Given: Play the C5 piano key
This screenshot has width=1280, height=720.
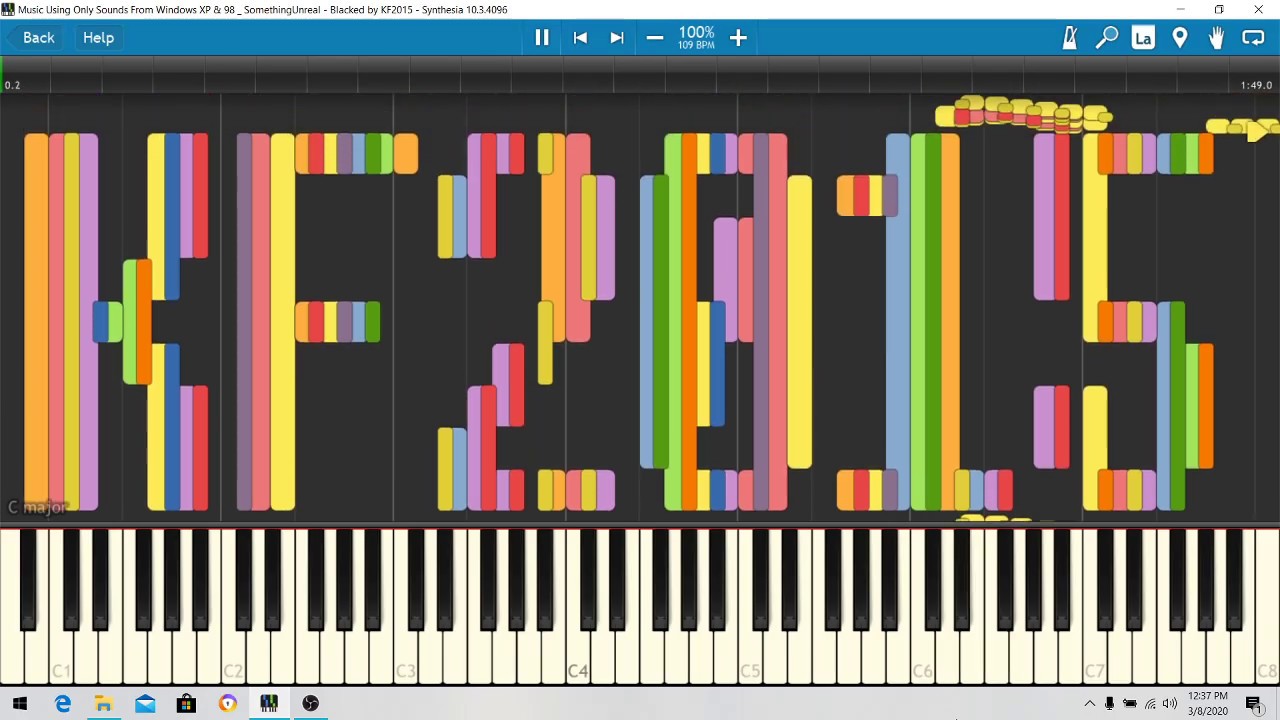Looking at the screenshot, I should point(750,660).
